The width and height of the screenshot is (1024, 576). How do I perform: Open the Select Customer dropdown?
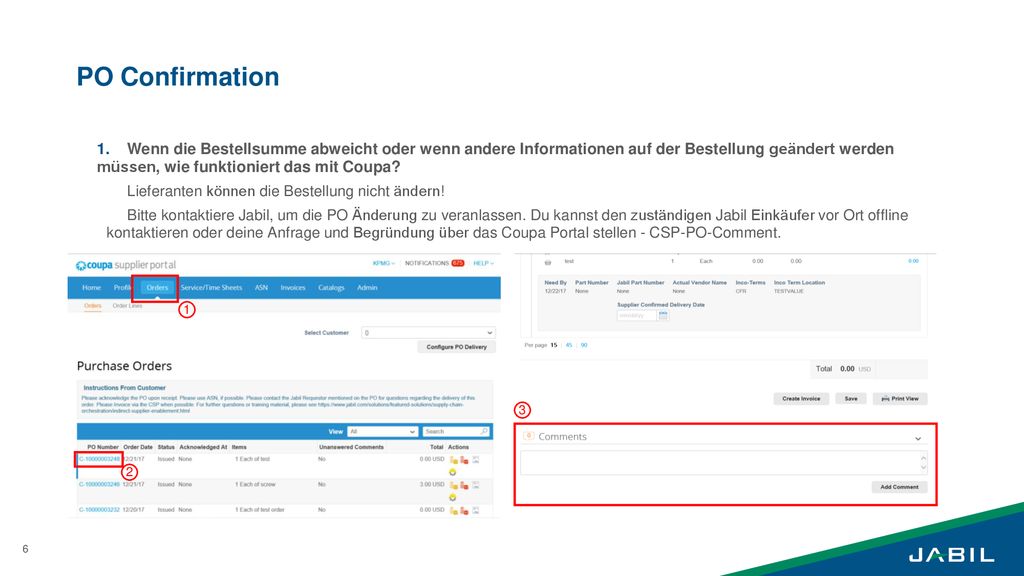coord(428,333)
